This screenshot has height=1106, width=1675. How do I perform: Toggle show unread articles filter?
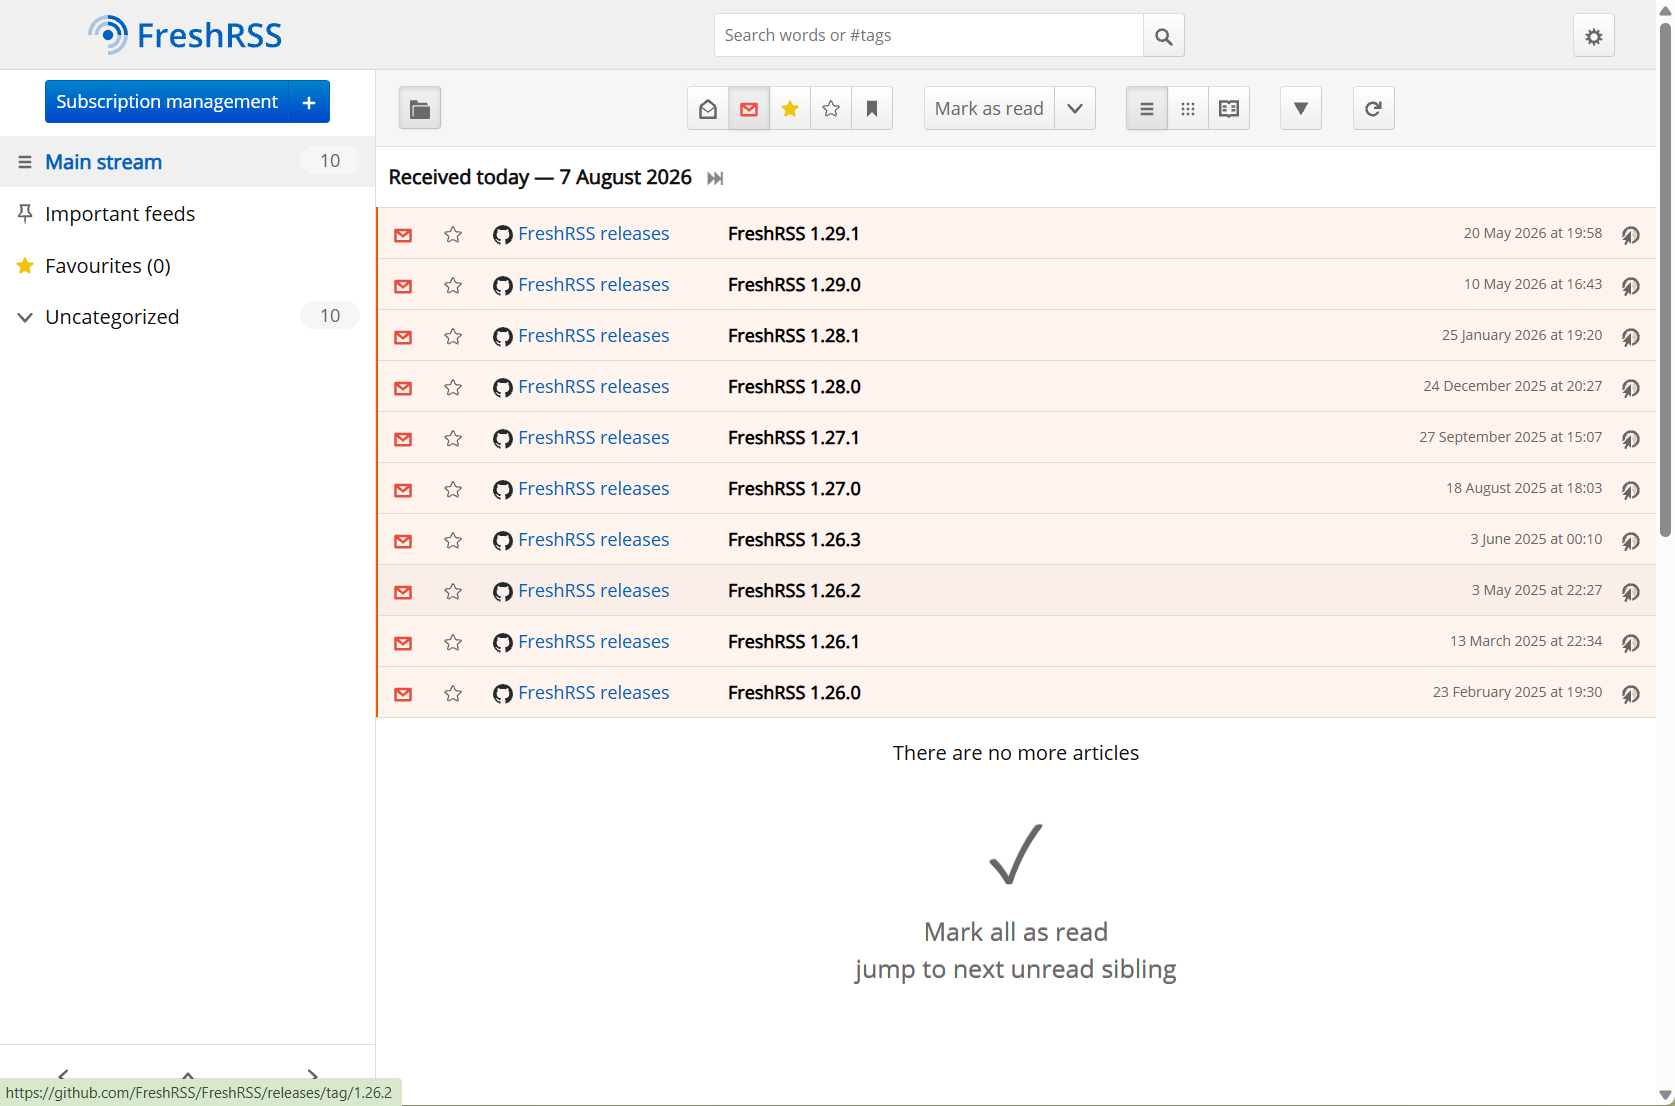coord(749,109)
